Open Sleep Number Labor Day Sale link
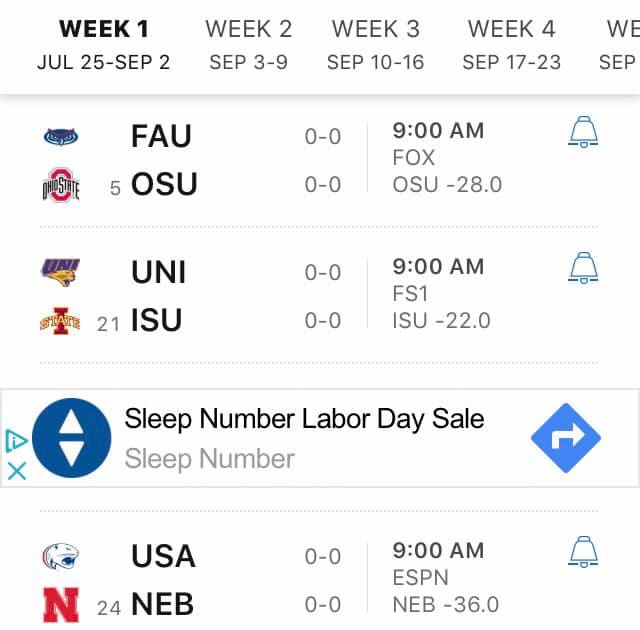 (304, 419)
